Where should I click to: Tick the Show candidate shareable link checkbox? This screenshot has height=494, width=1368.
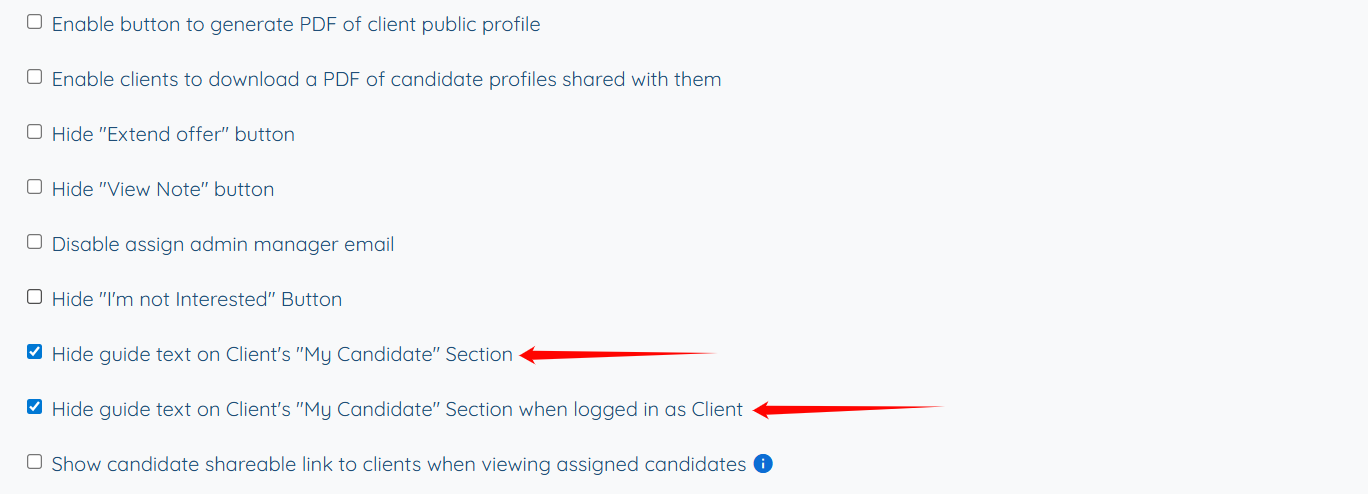[35, 462]
